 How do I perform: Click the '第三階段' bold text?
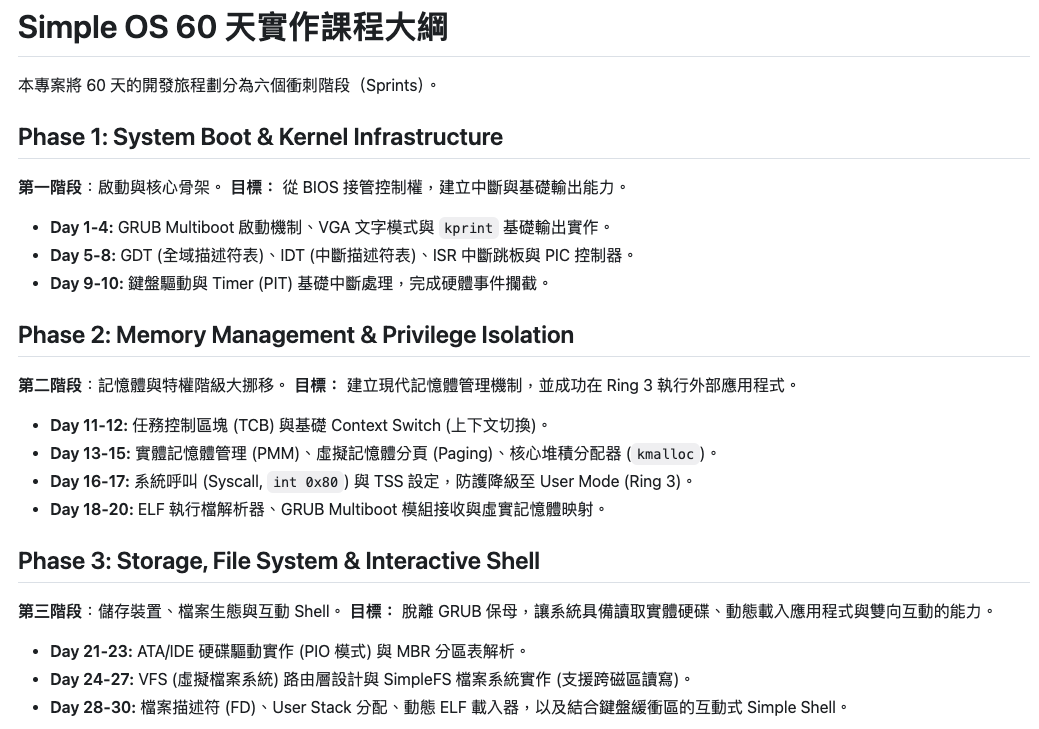click(50, 611)
